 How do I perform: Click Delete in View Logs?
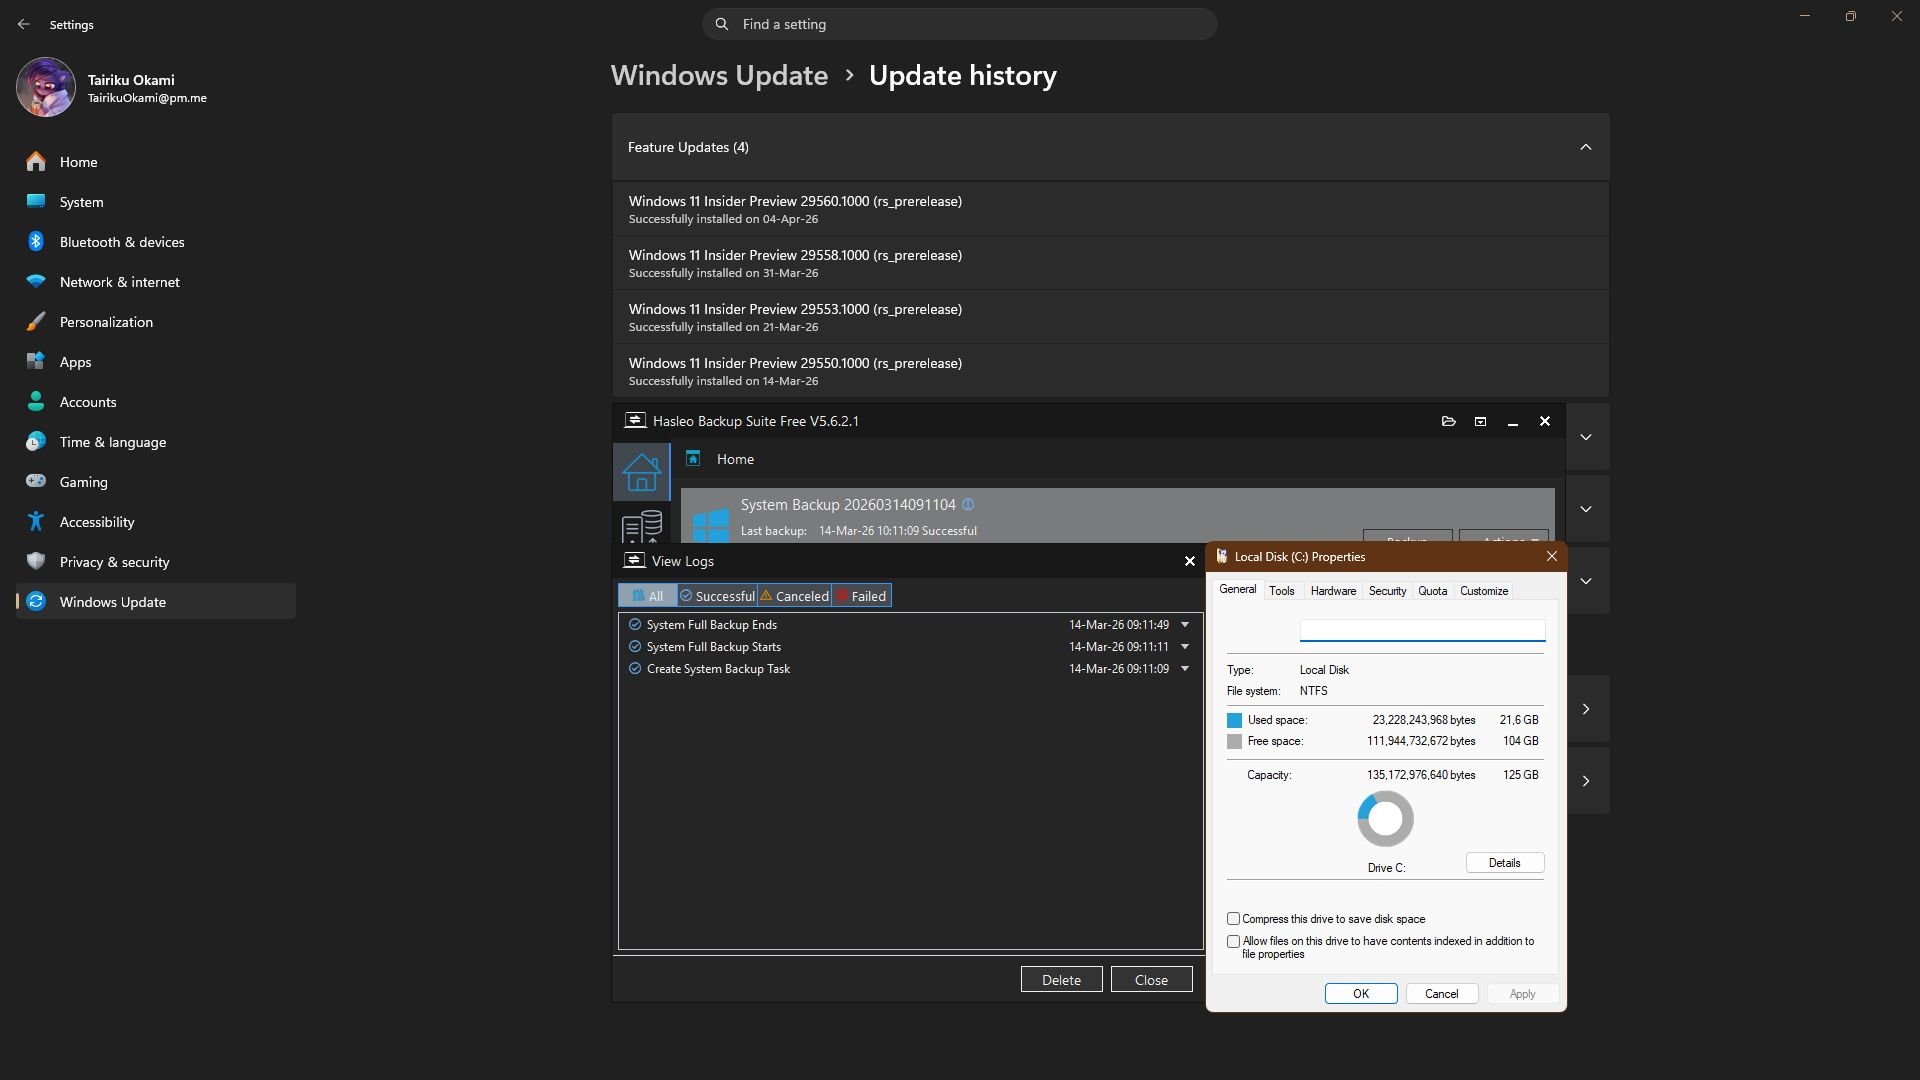(1061, 980)
